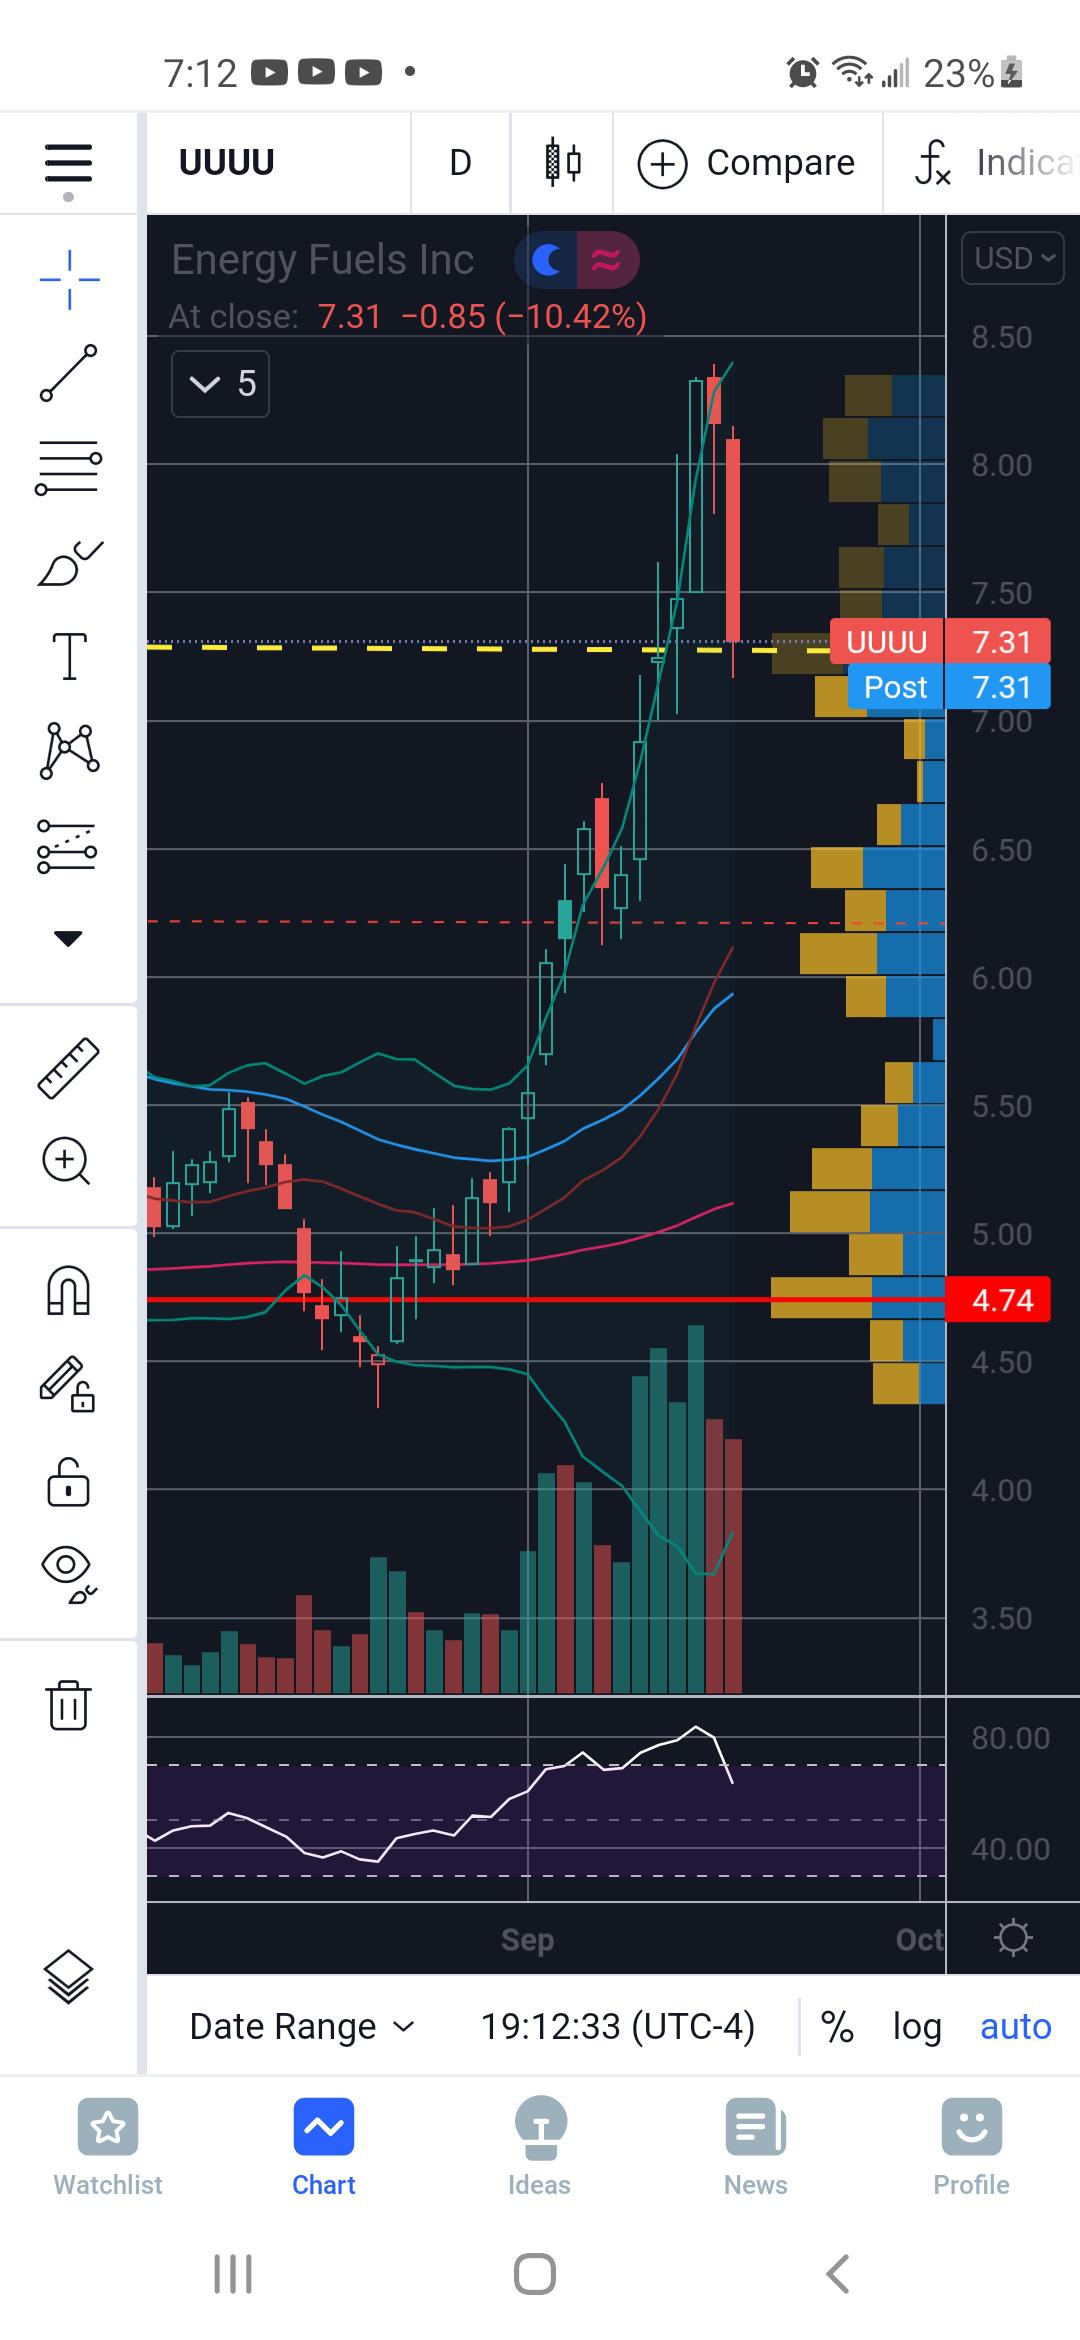Select the brush drawing tool

(x=68, y=563)
